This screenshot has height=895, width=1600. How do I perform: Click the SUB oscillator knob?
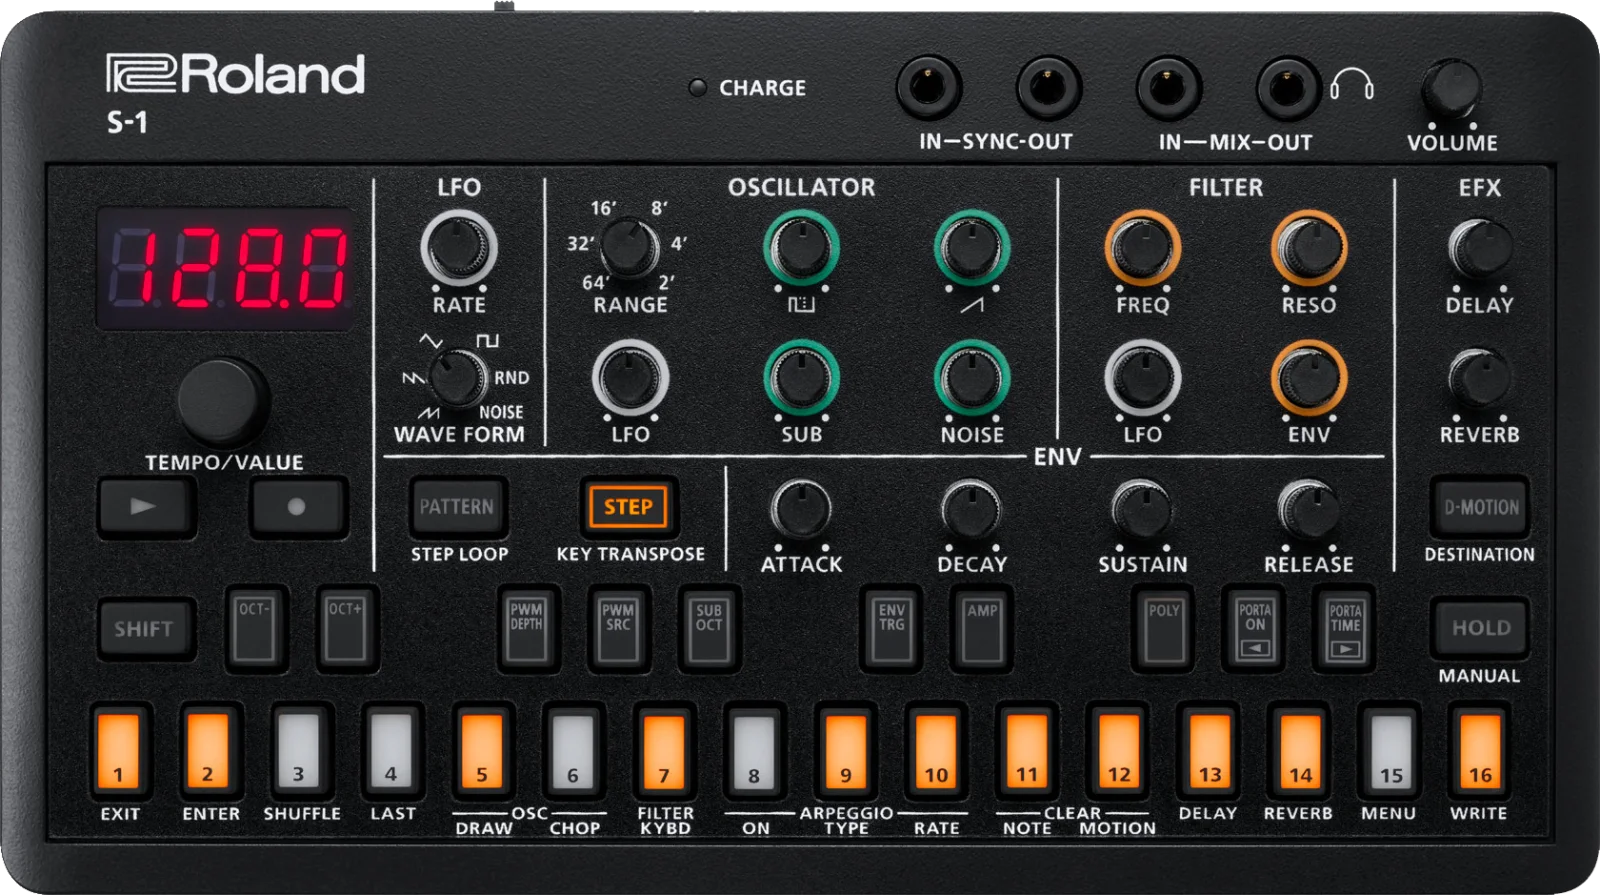(x=801, y=377)
